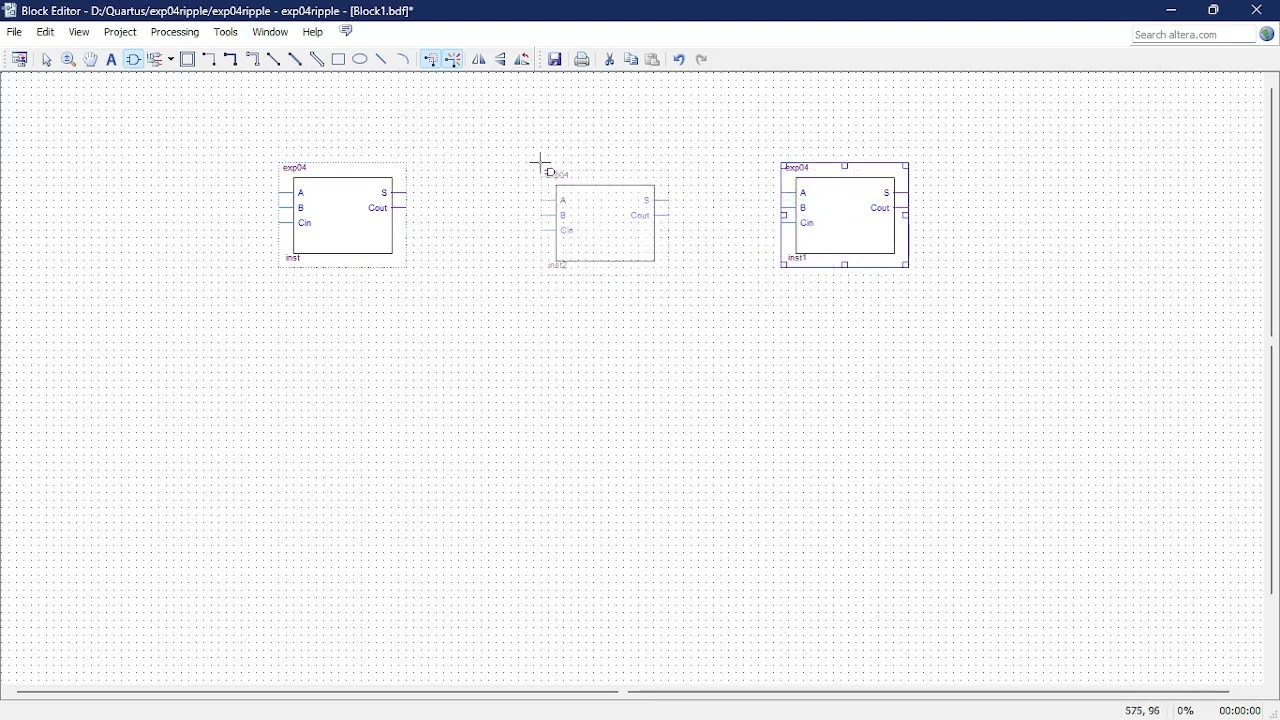This screenshot has height=720, width=1280.
Task: Select the Orthogonal Bus tool
Action: pyautogui.click(x=231, y=60)
